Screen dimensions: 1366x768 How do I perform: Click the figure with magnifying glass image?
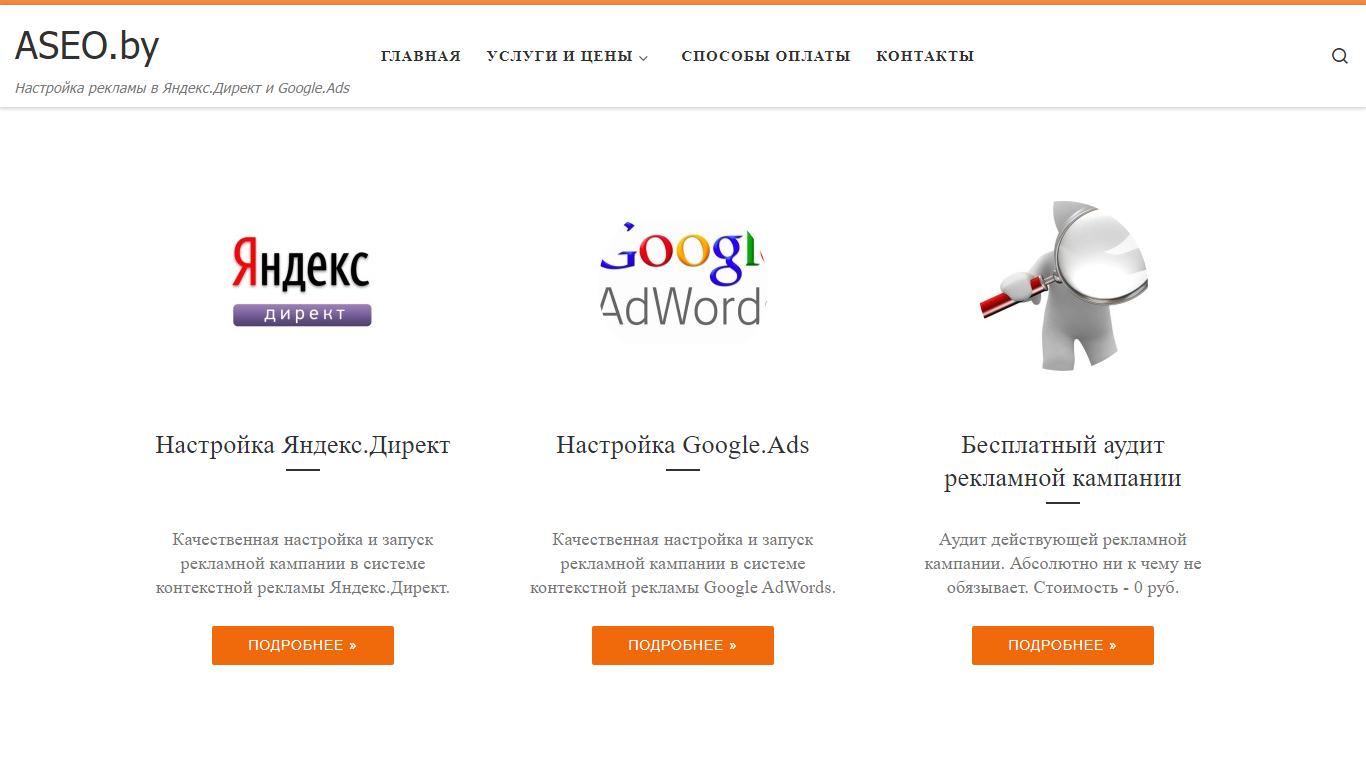(x=1063, y=286)
